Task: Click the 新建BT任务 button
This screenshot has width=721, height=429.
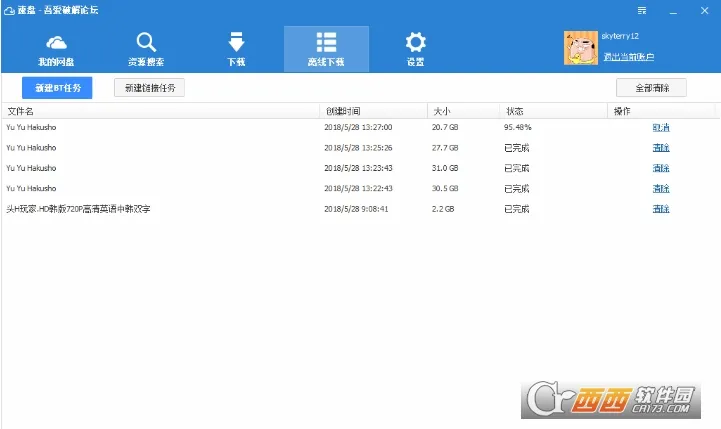Action: click(57, 88)
